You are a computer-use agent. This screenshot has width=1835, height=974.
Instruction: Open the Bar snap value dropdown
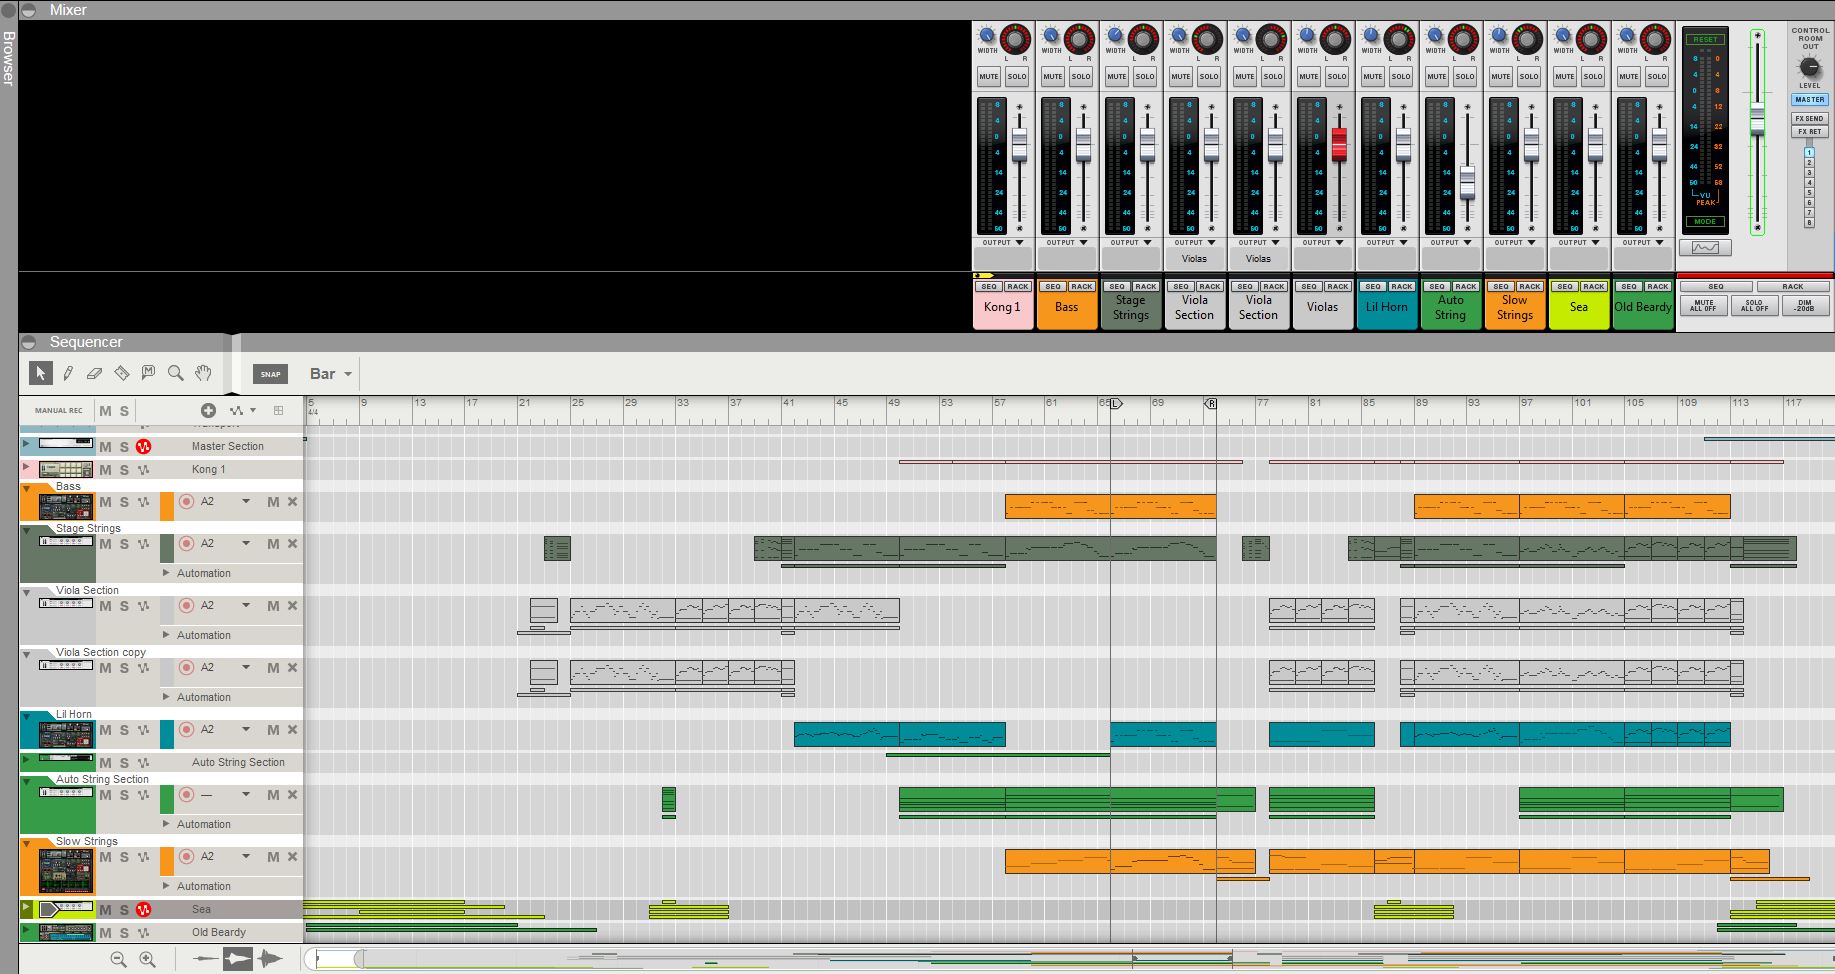coord(331,374)
